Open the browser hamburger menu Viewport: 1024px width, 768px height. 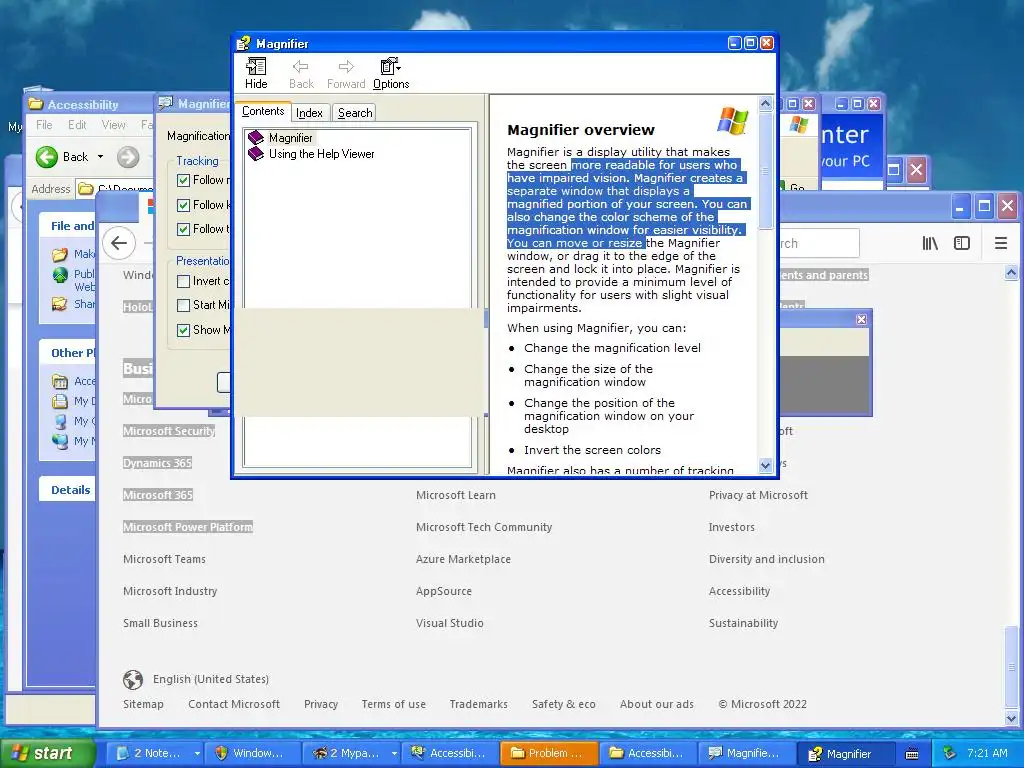click(x=1000, y=244)
